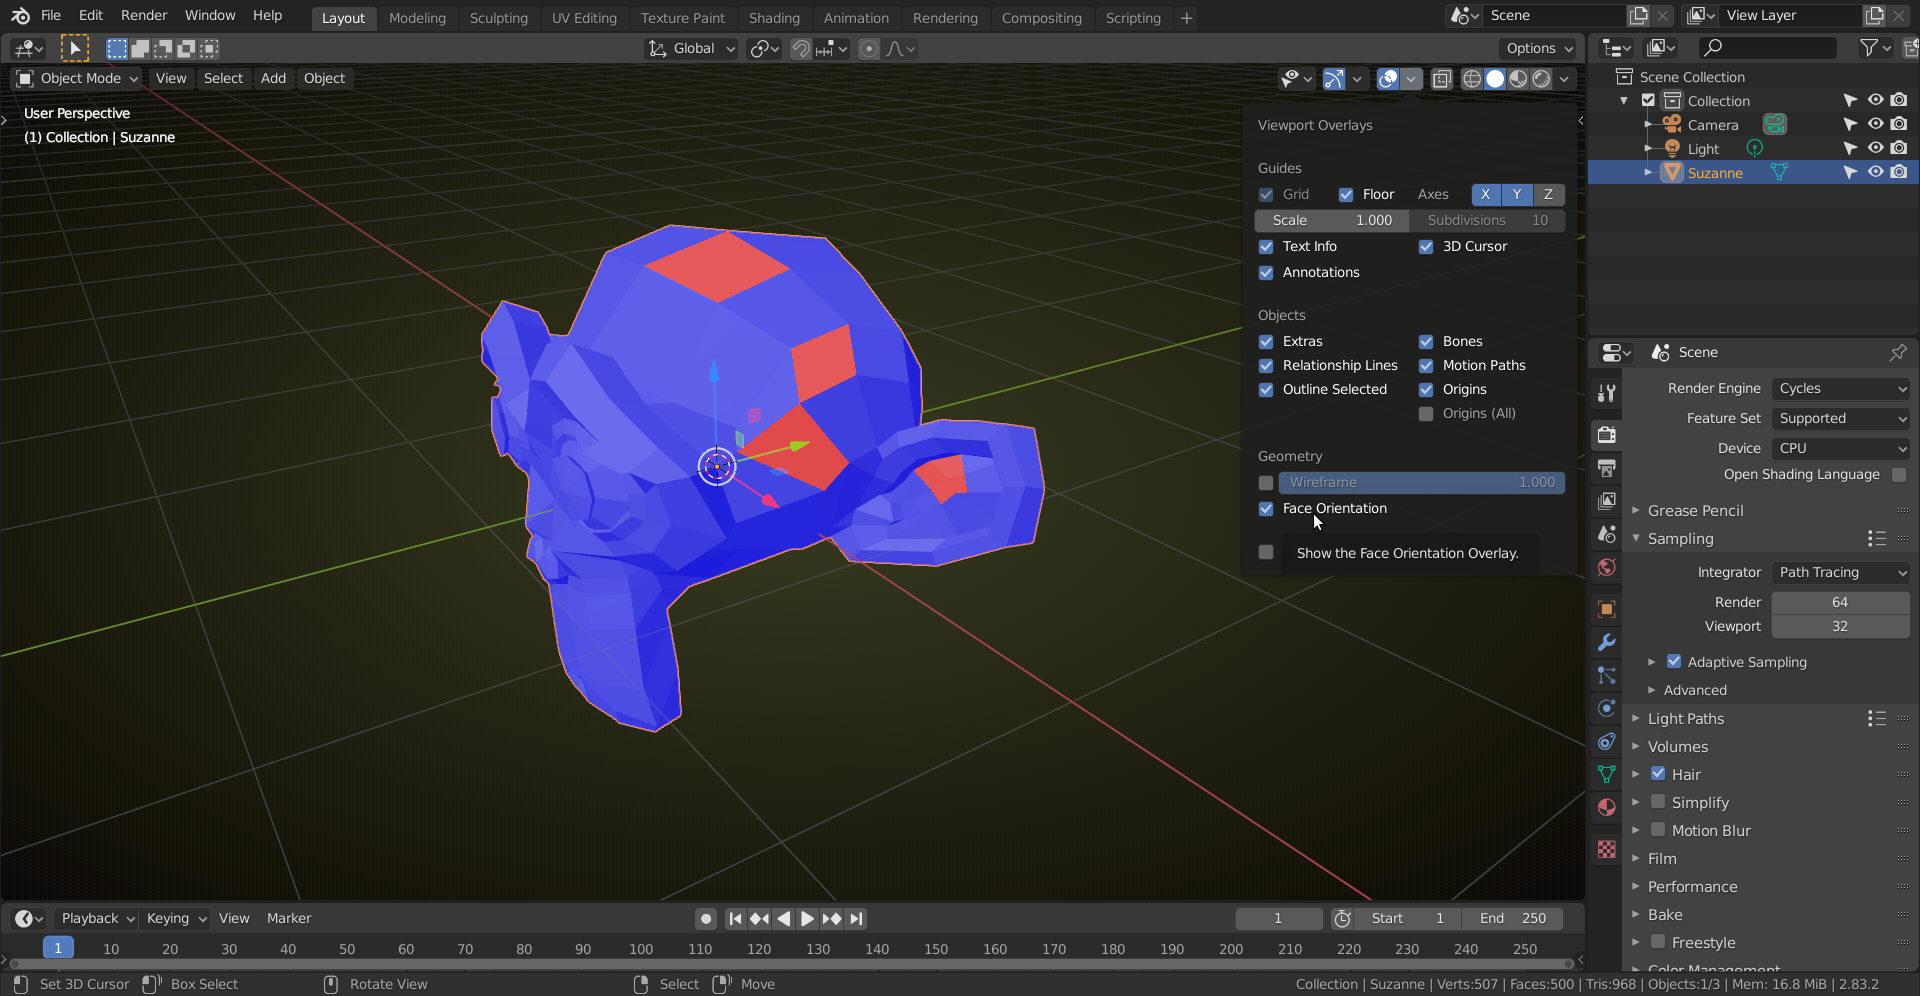
Task: Open the View Layer properties tab icon
Action: coord(1607,501)
